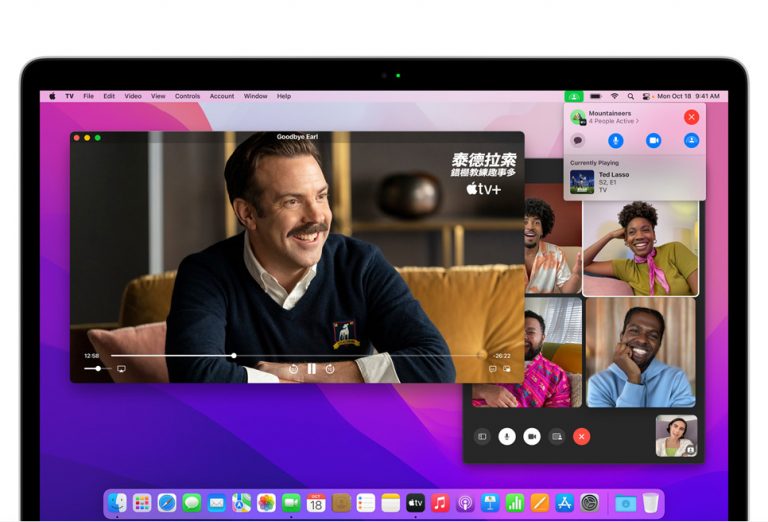Screen dimensions: 768x522
Task: Pause the Ted Lasso video playback
Action: pyautogui.click(x=311, y=369)
